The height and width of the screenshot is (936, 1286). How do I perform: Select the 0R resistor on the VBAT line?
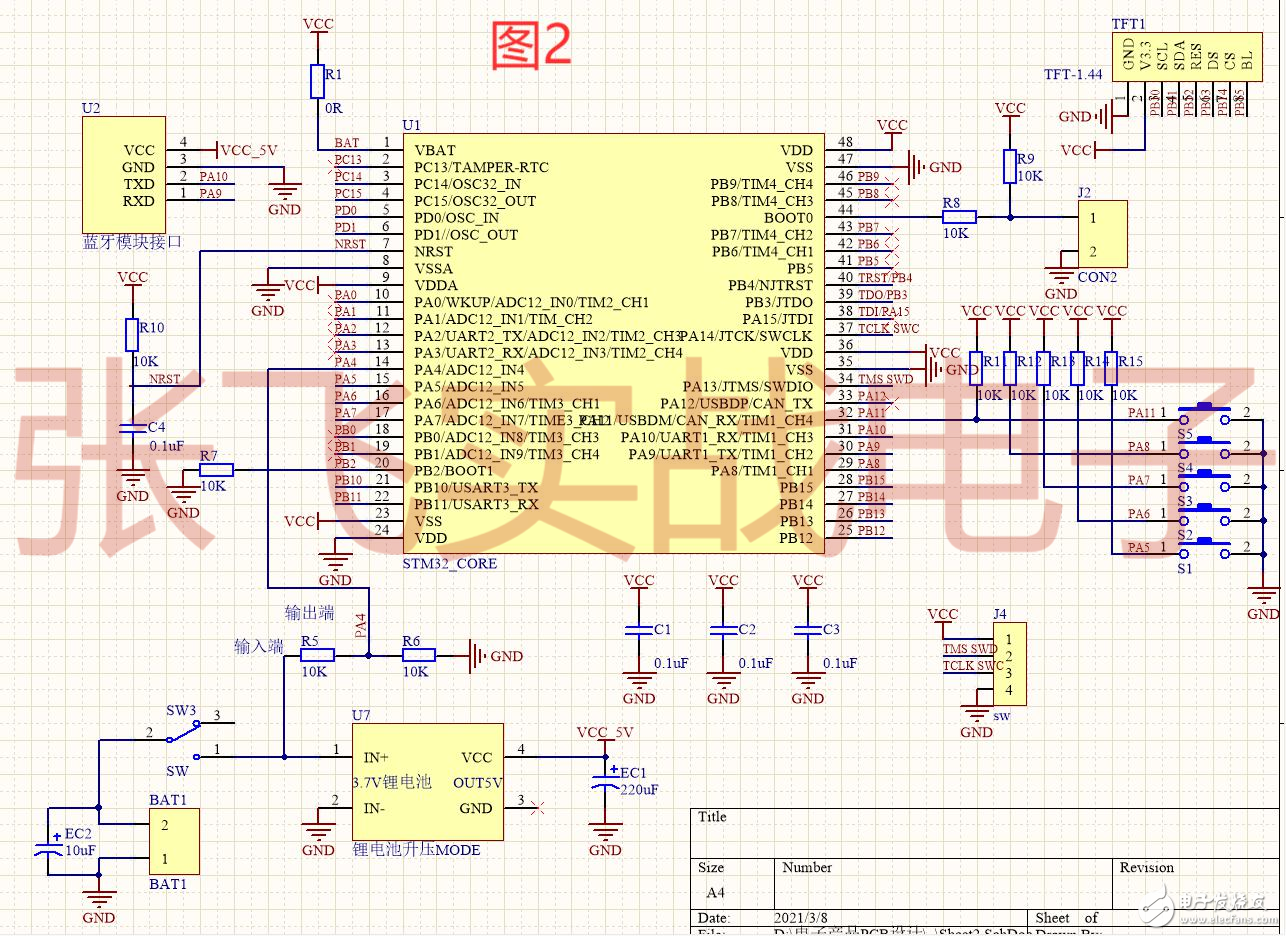tap(318, 81)
